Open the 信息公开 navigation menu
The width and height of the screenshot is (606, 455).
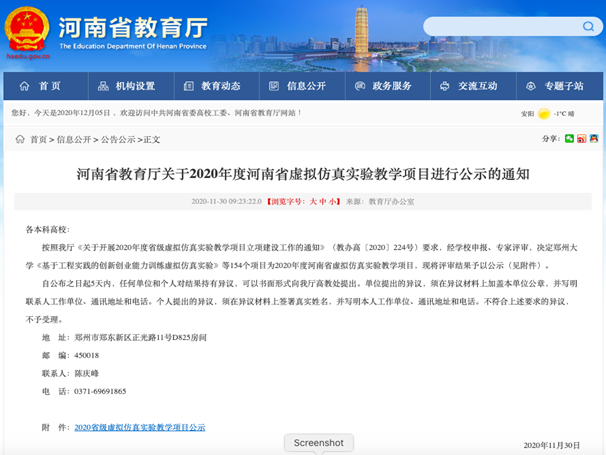tap(299, 86)
